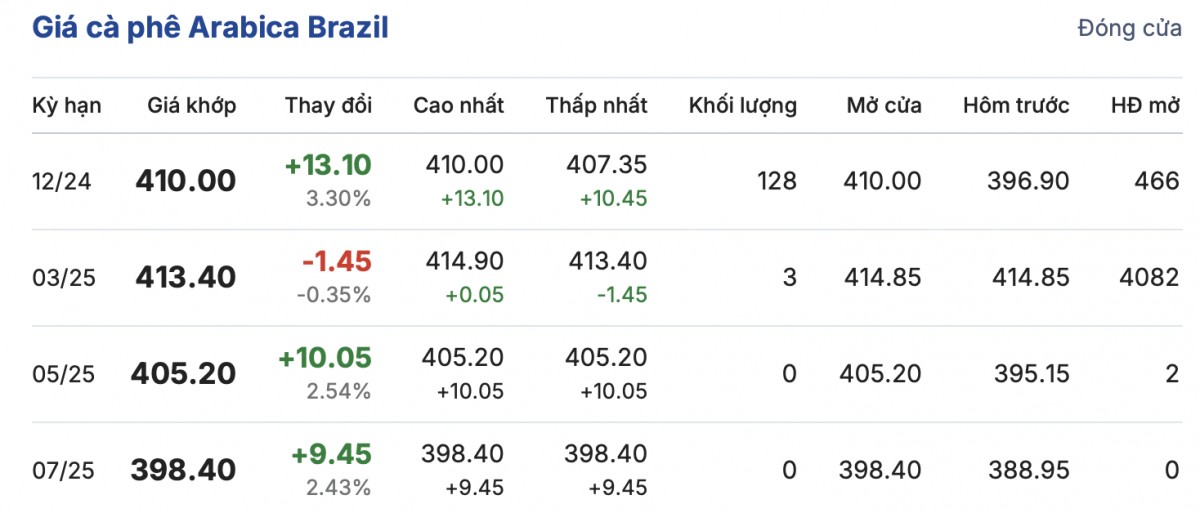This screenshot has width=1200, height=513.
Task: Select the 'Giá khớp' column header
Action: point(191,105)
